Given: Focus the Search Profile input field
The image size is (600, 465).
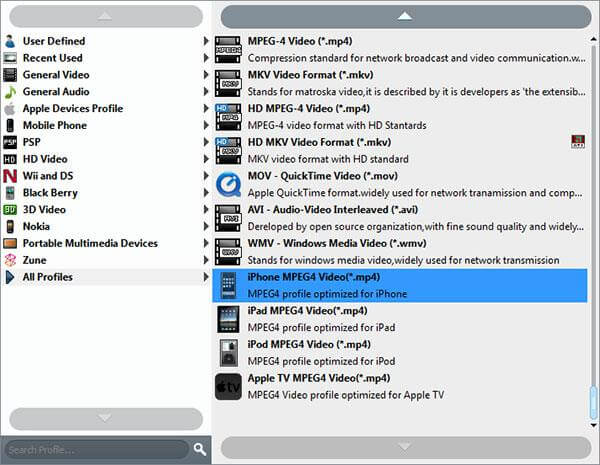Looking at the screenshot, I should click(97, 449).
